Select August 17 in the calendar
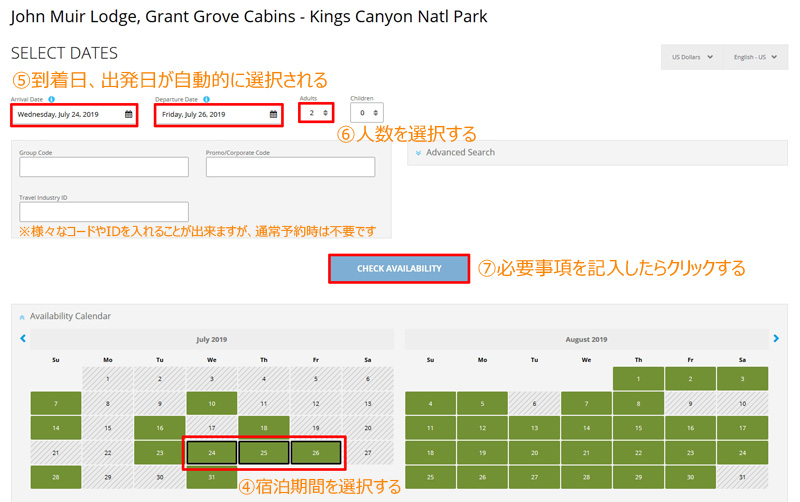Screen dimensions: 800x502 tap(742, 428)
